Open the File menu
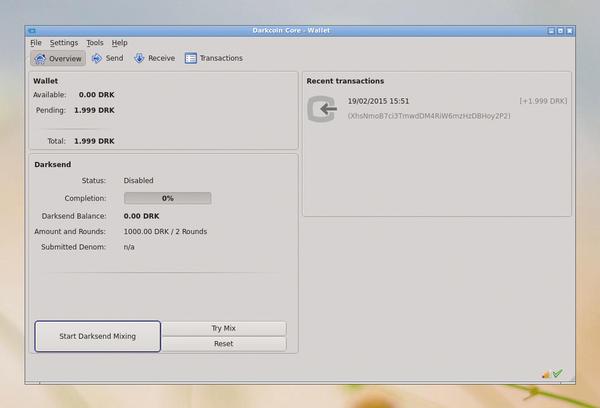 (x=36, y=43)
